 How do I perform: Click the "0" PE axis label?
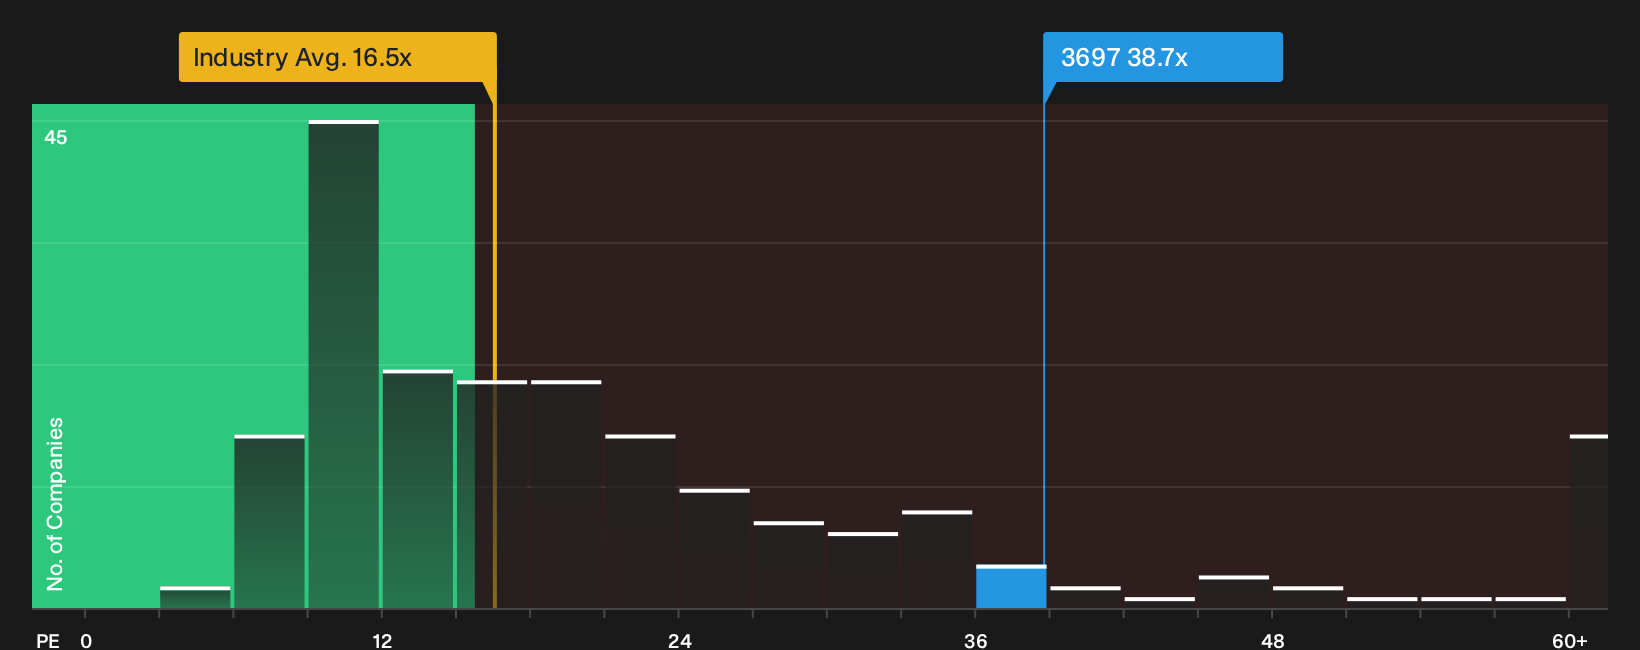point(86,640)
